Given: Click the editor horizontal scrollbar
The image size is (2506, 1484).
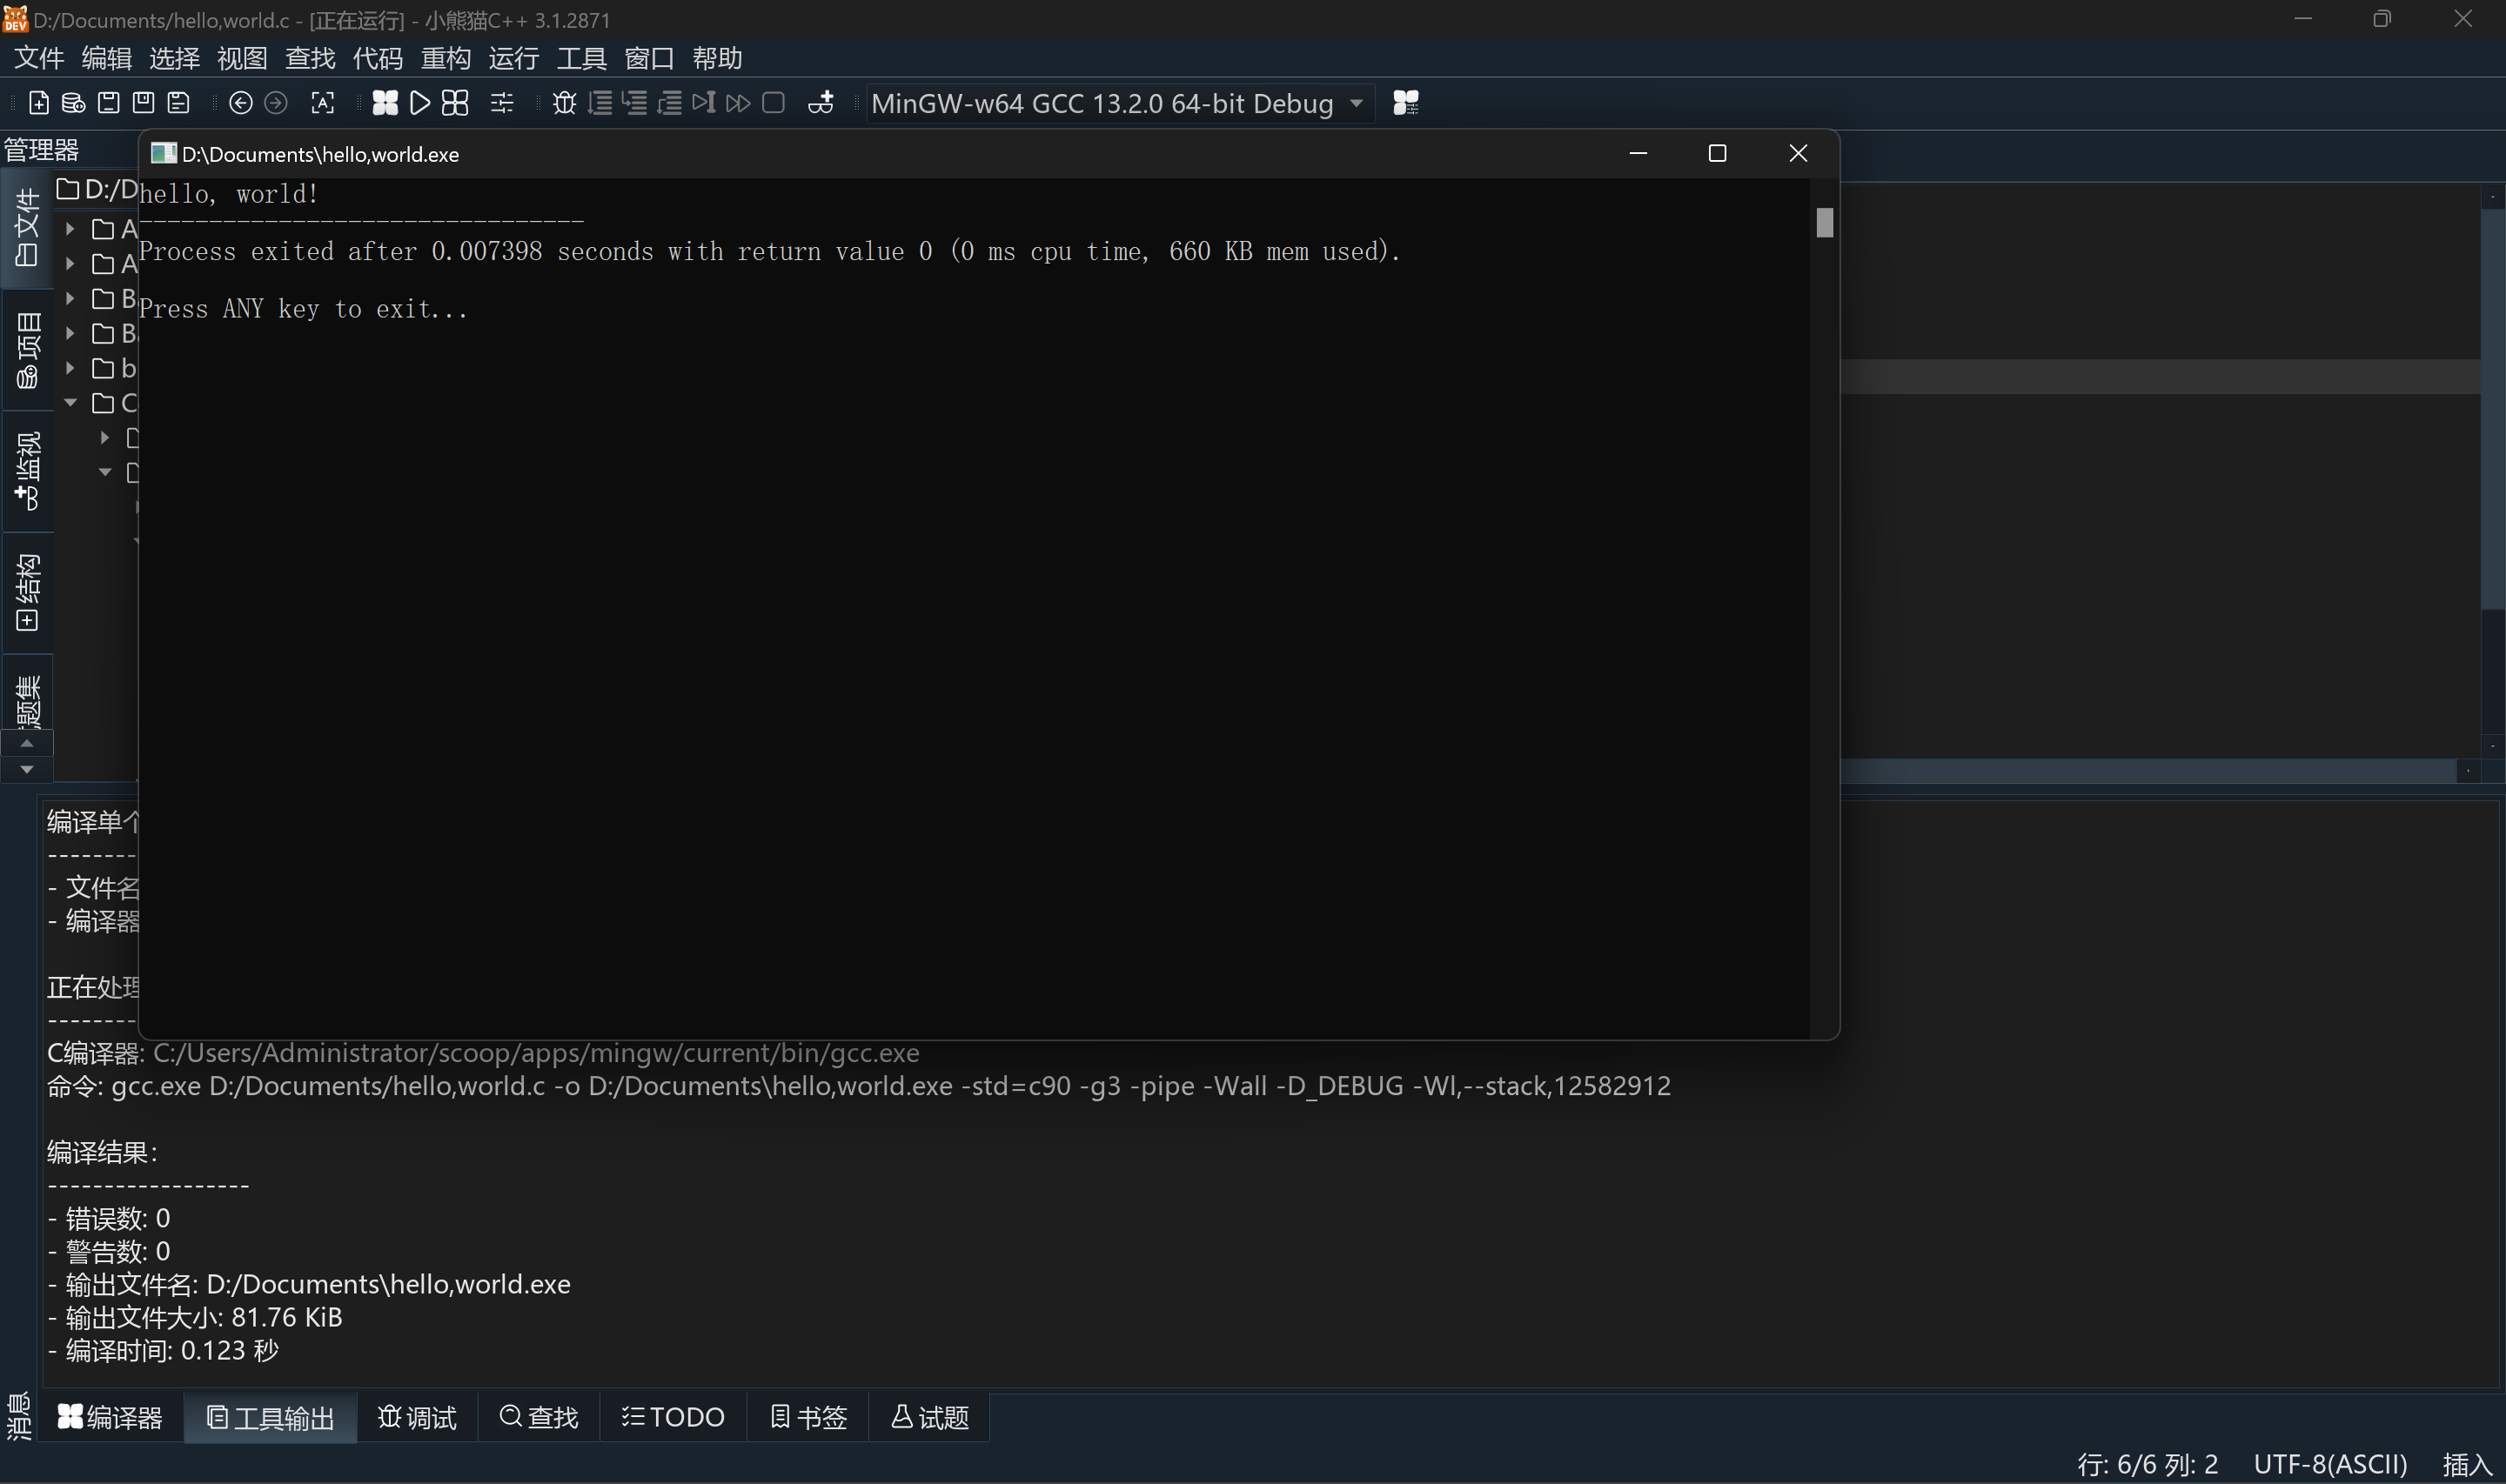Looking at the screenshot, I should click(2149, 770).
